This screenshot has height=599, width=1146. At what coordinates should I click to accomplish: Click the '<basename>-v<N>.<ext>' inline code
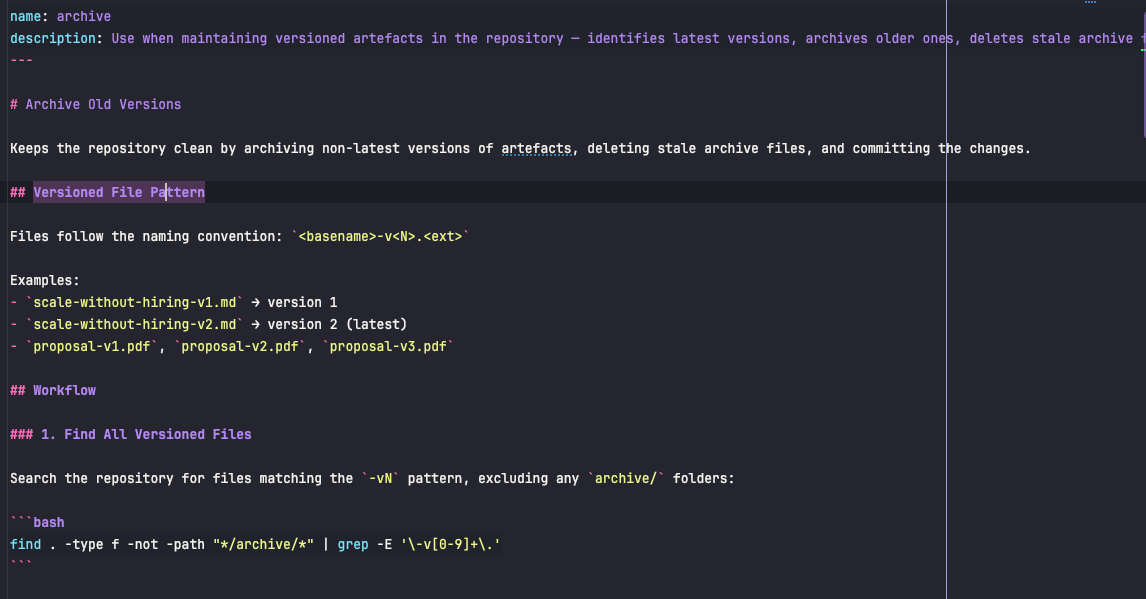(x=380, y=236)
